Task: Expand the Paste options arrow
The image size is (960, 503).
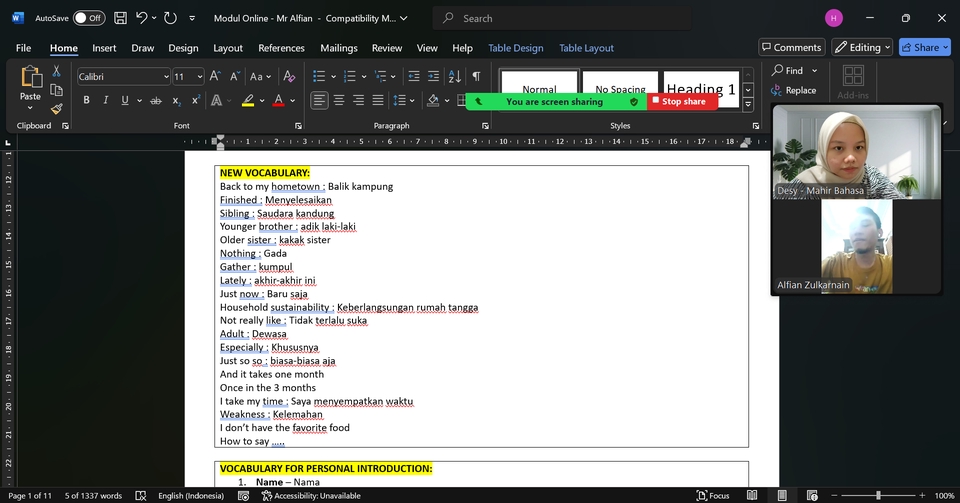Action: (x=30, y=108)
